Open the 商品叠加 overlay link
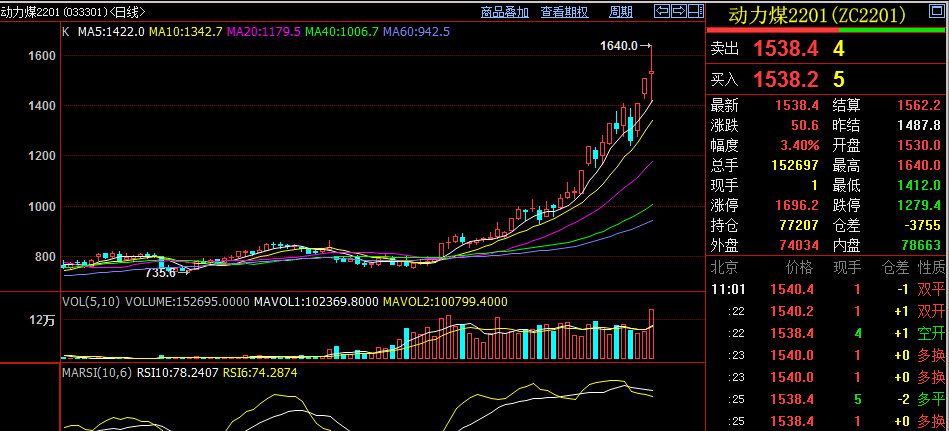The height and width of the screenshot is (431, 949). (x=504, y=12)
